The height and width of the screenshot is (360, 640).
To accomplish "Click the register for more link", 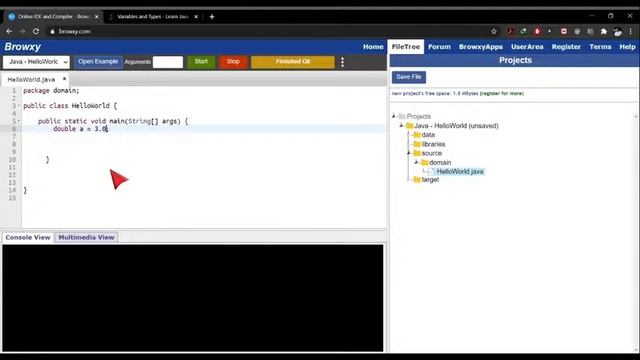I will (x=502, y=93).
